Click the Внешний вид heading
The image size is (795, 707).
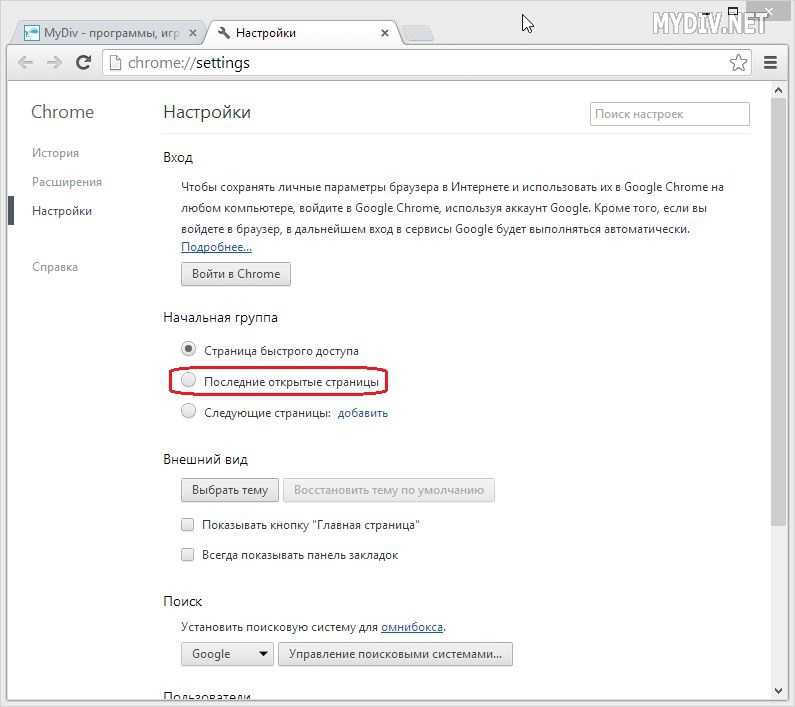[x=205, y=459]
